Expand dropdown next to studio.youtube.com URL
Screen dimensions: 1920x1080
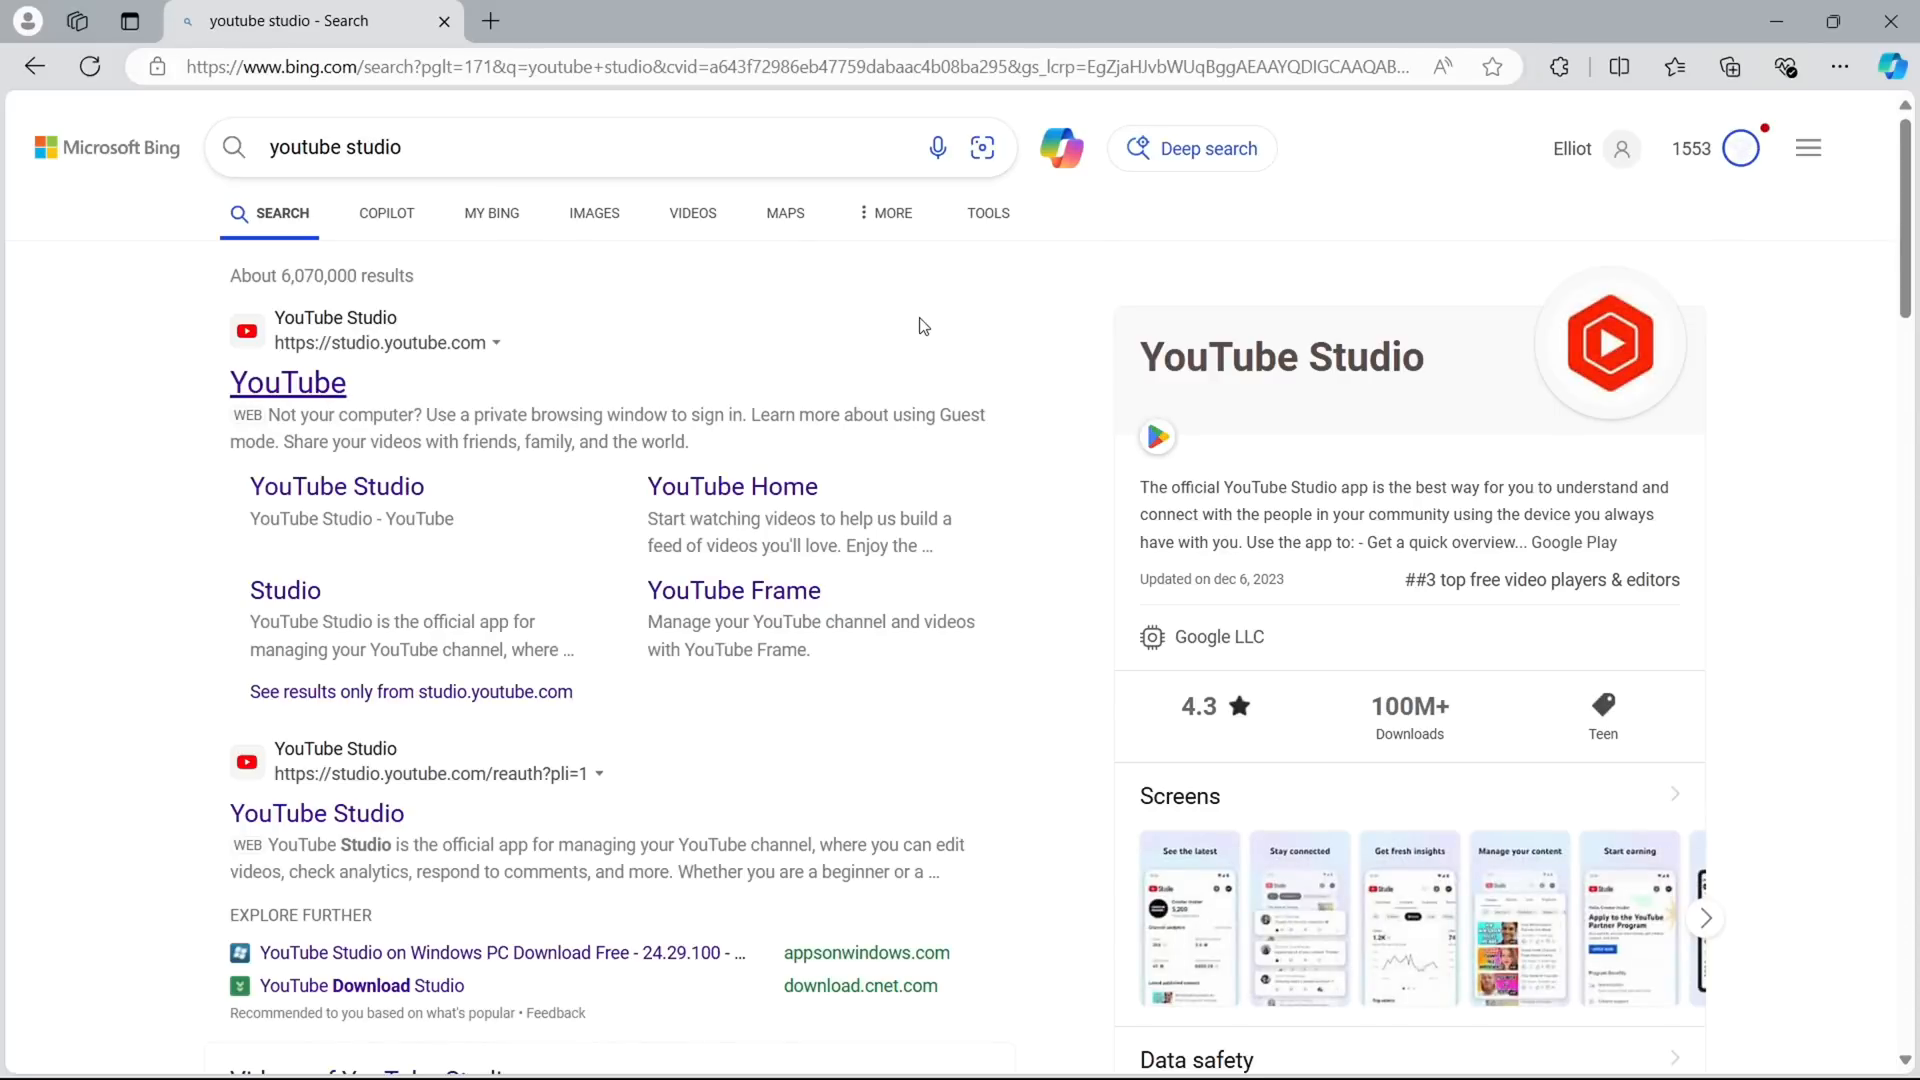(x=496, y=343)
